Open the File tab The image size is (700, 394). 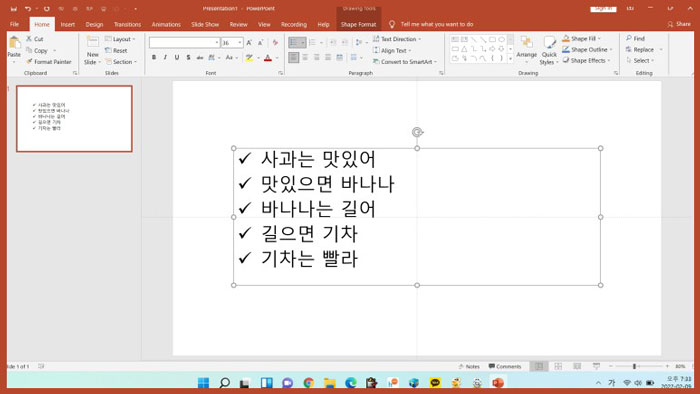pyautogui.click(x=14, y=24)
